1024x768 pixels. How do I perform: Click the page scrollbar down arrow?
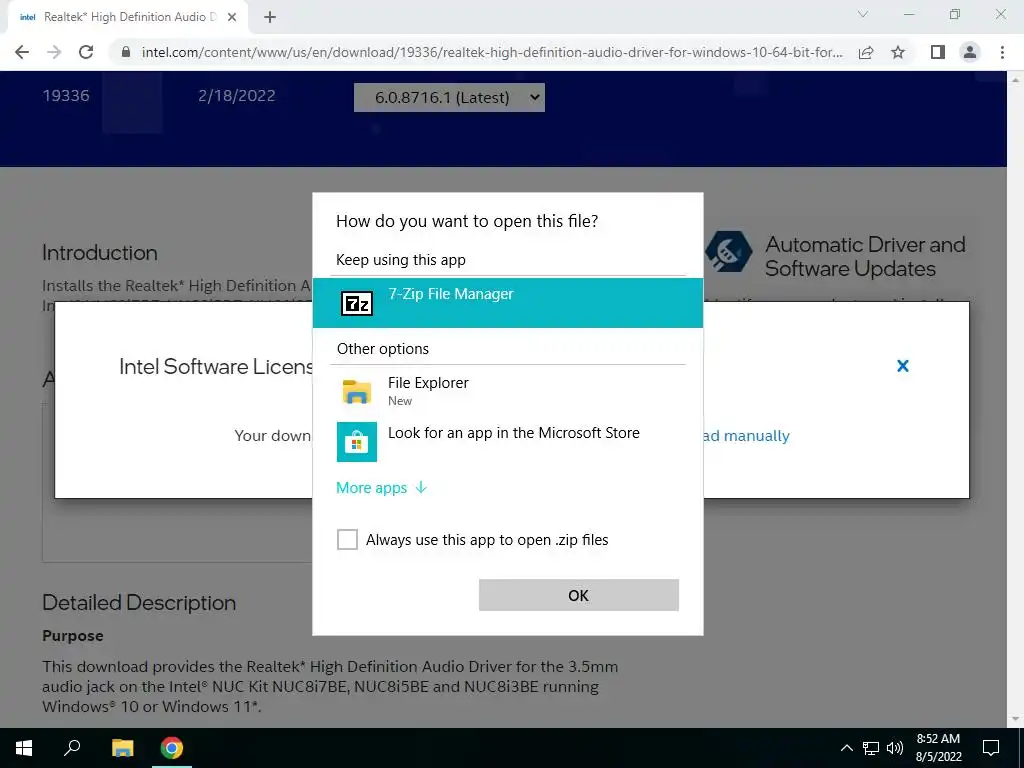click(x=1016, y=720)
